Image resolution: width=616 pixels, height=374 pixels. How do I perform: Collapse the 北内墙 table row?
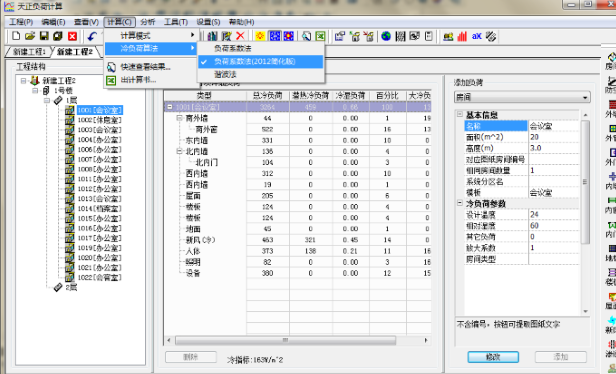coord(180,151)
